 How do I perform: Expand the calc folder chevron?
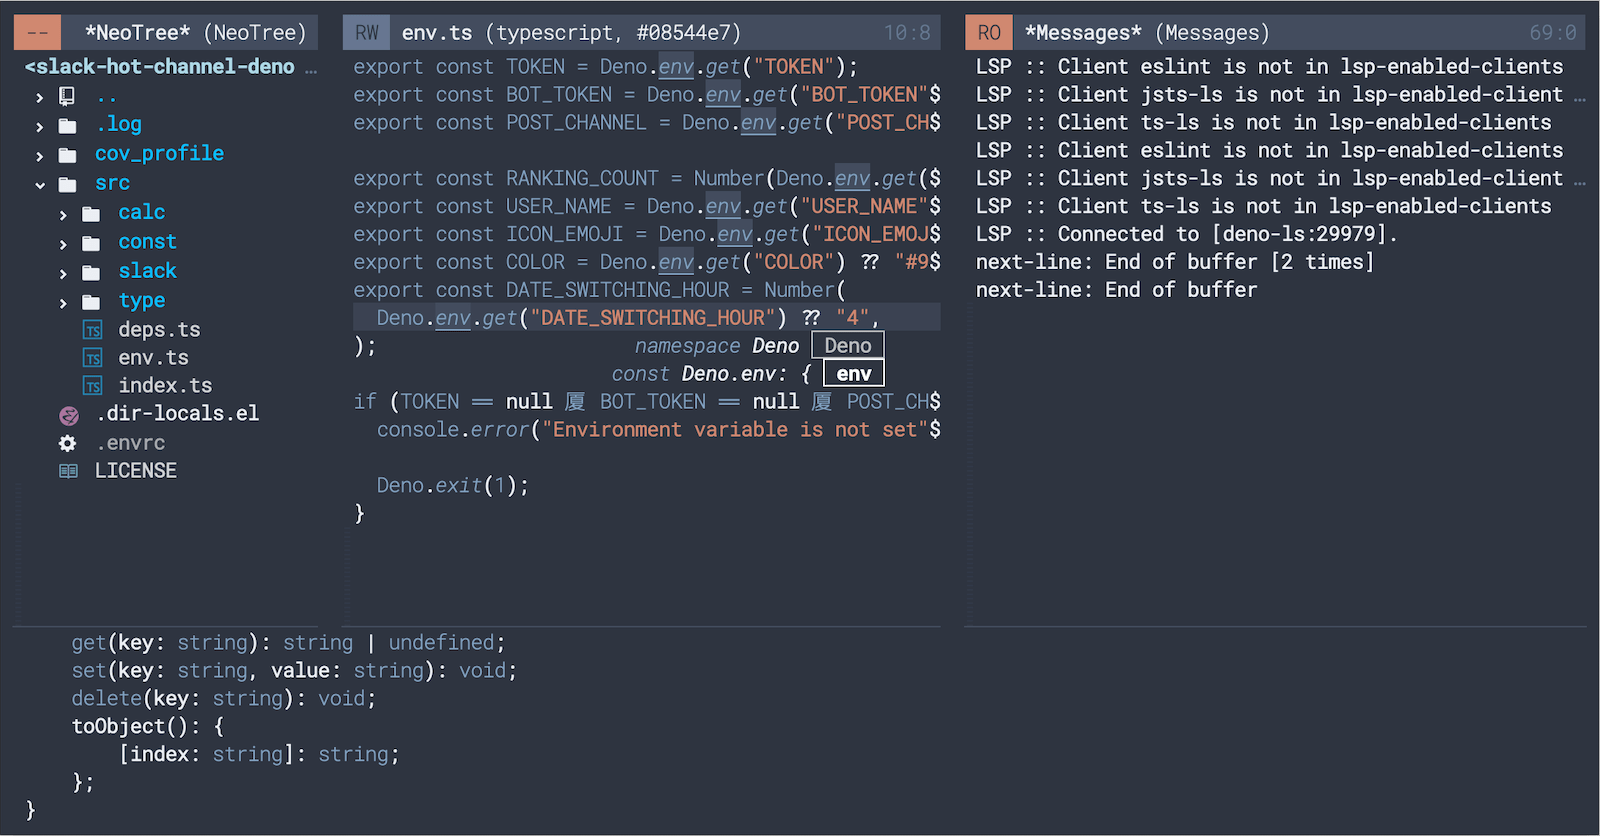(x=63, y=214)
